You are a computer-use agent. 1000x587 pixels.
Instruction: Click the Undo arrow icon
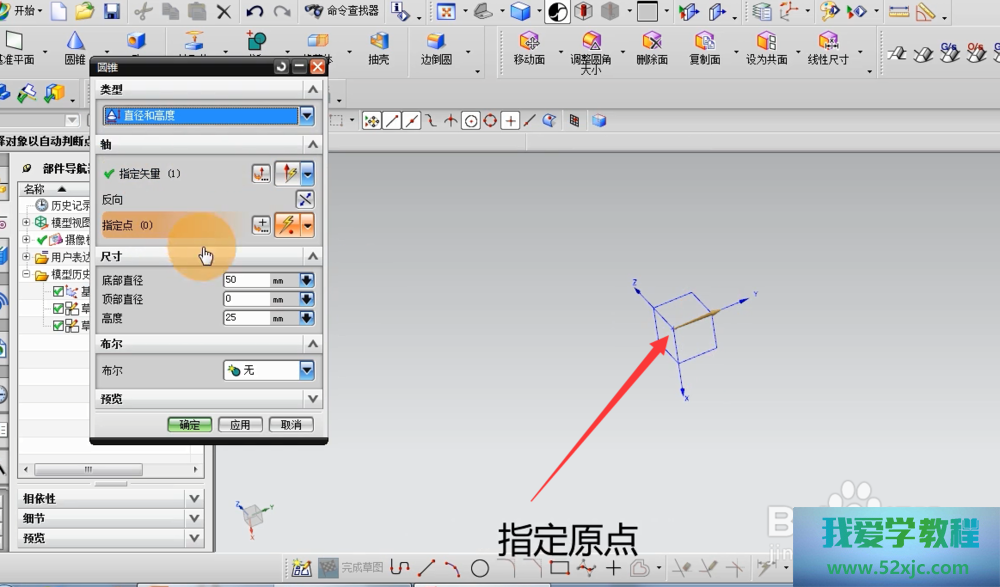pos(255,12)
